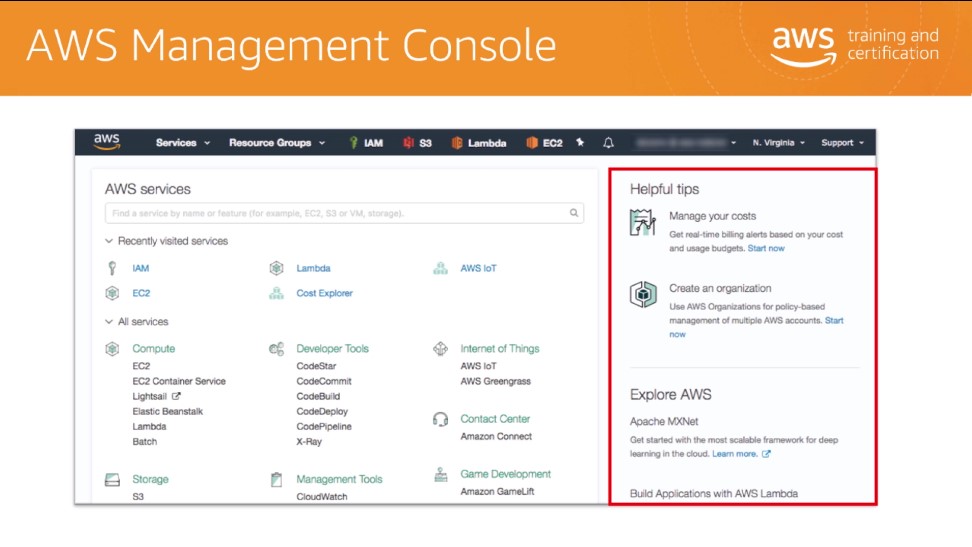Click Start now under Manage your costs

[x=766, y=248]
